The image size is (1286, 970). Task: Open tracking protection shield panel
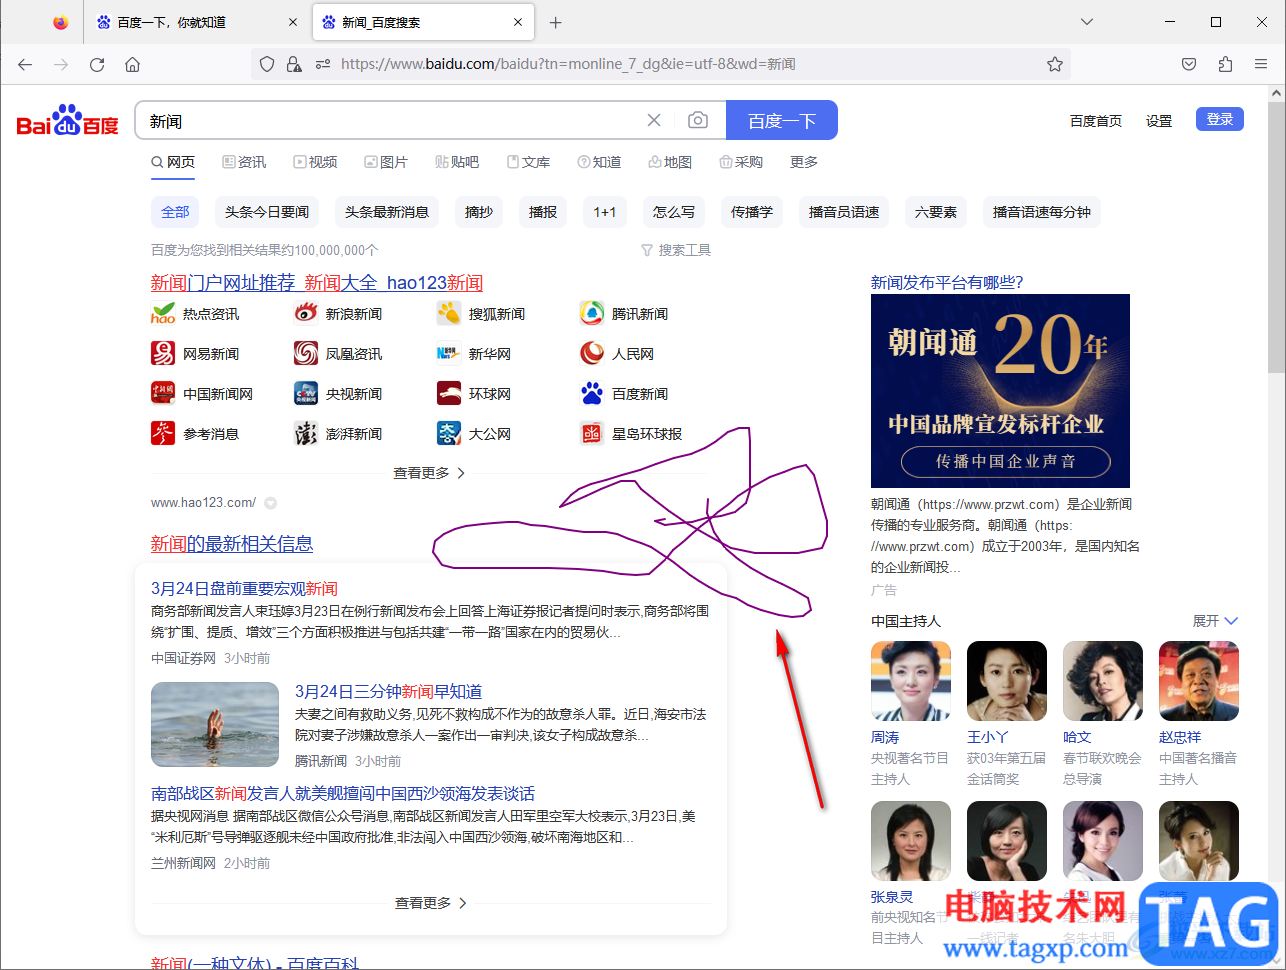point(267,64)
